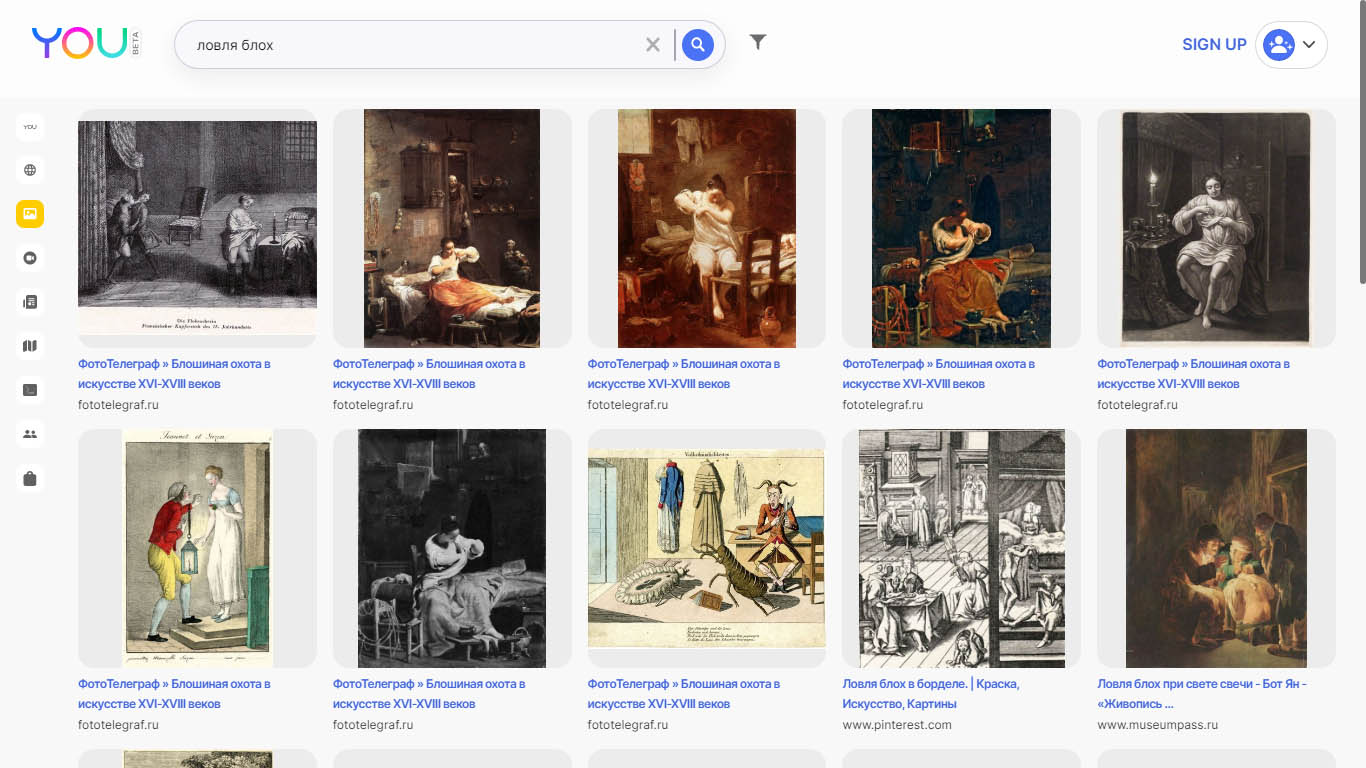
Task: Select the Images search icon in sidebar
Action: [x=30, y=214]
